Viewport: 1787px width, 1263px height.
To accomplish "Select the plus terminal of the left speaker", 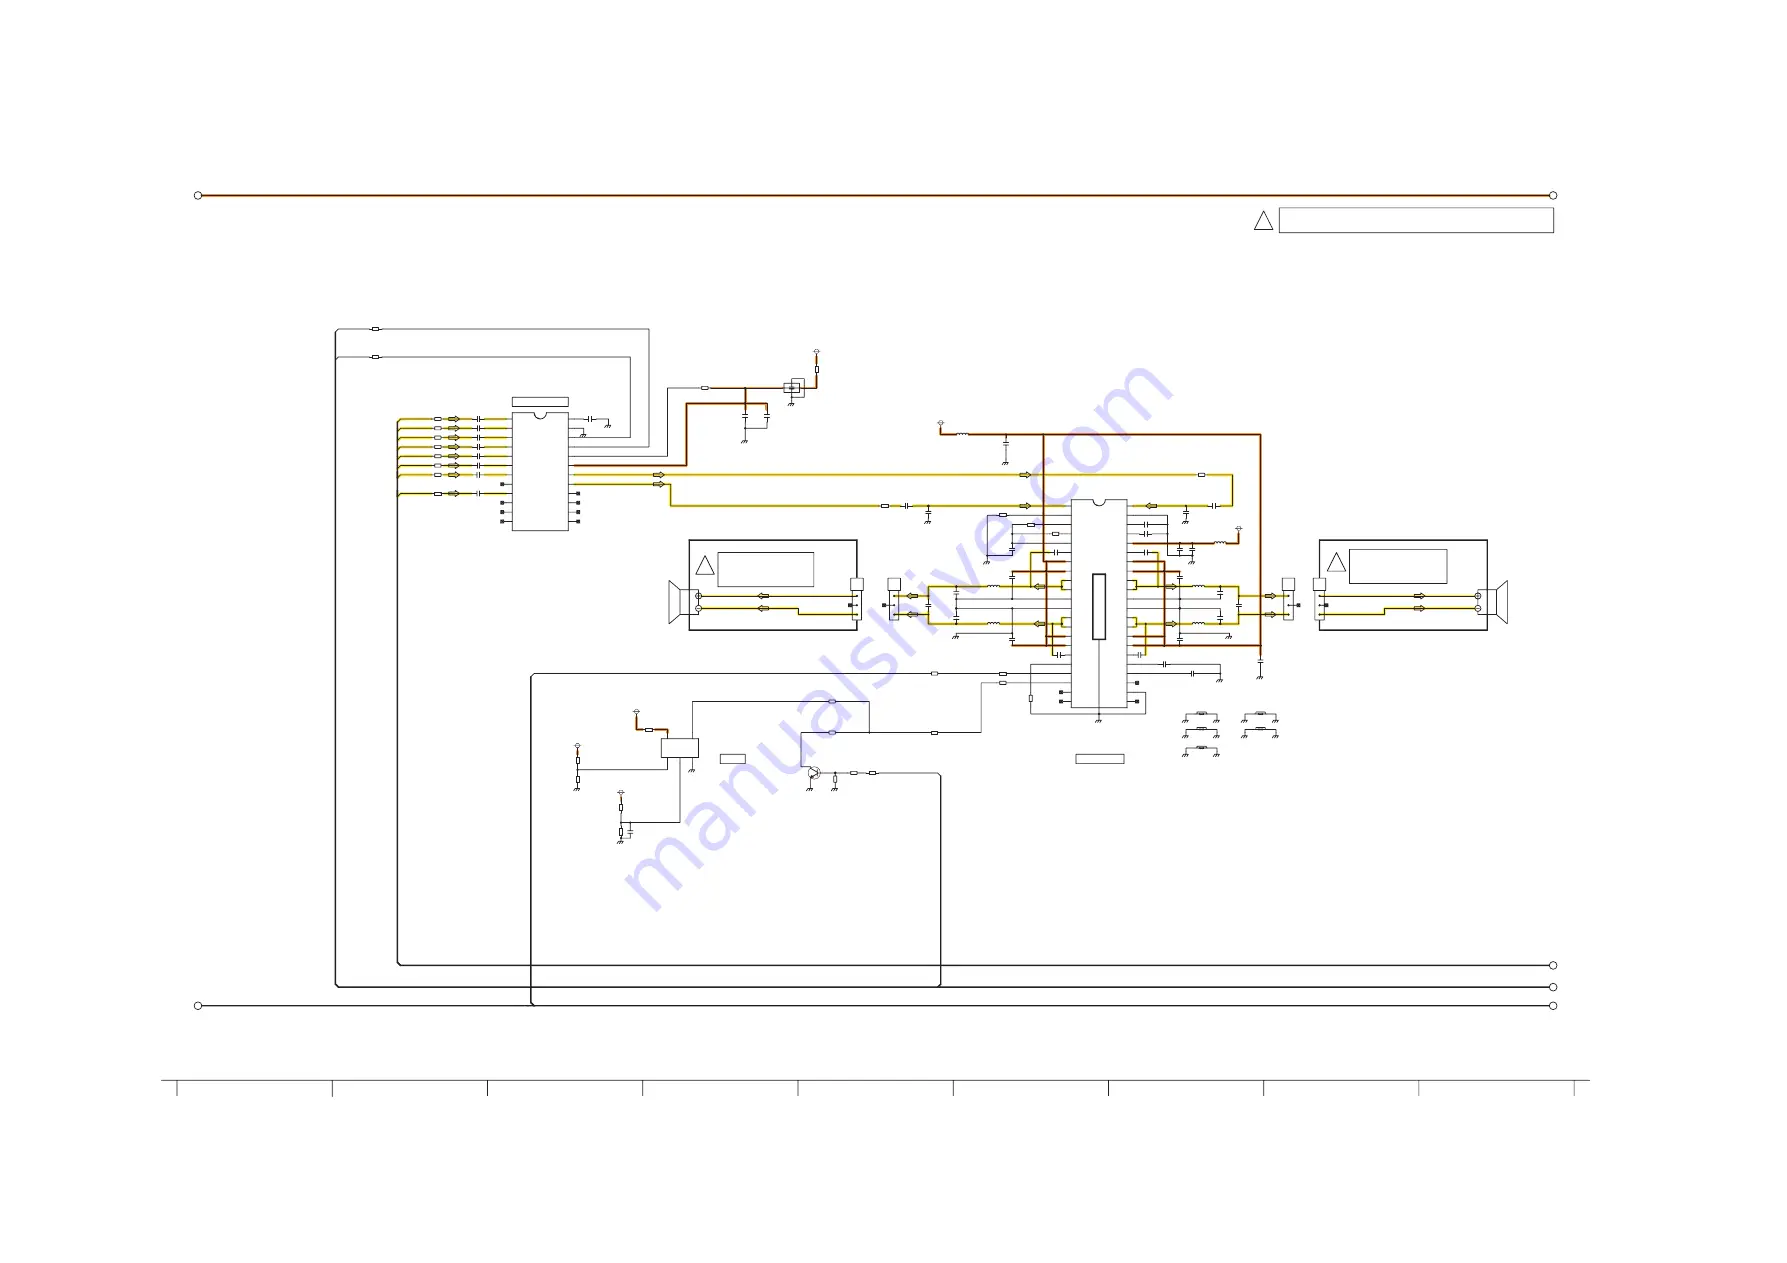I will point(698,596).
